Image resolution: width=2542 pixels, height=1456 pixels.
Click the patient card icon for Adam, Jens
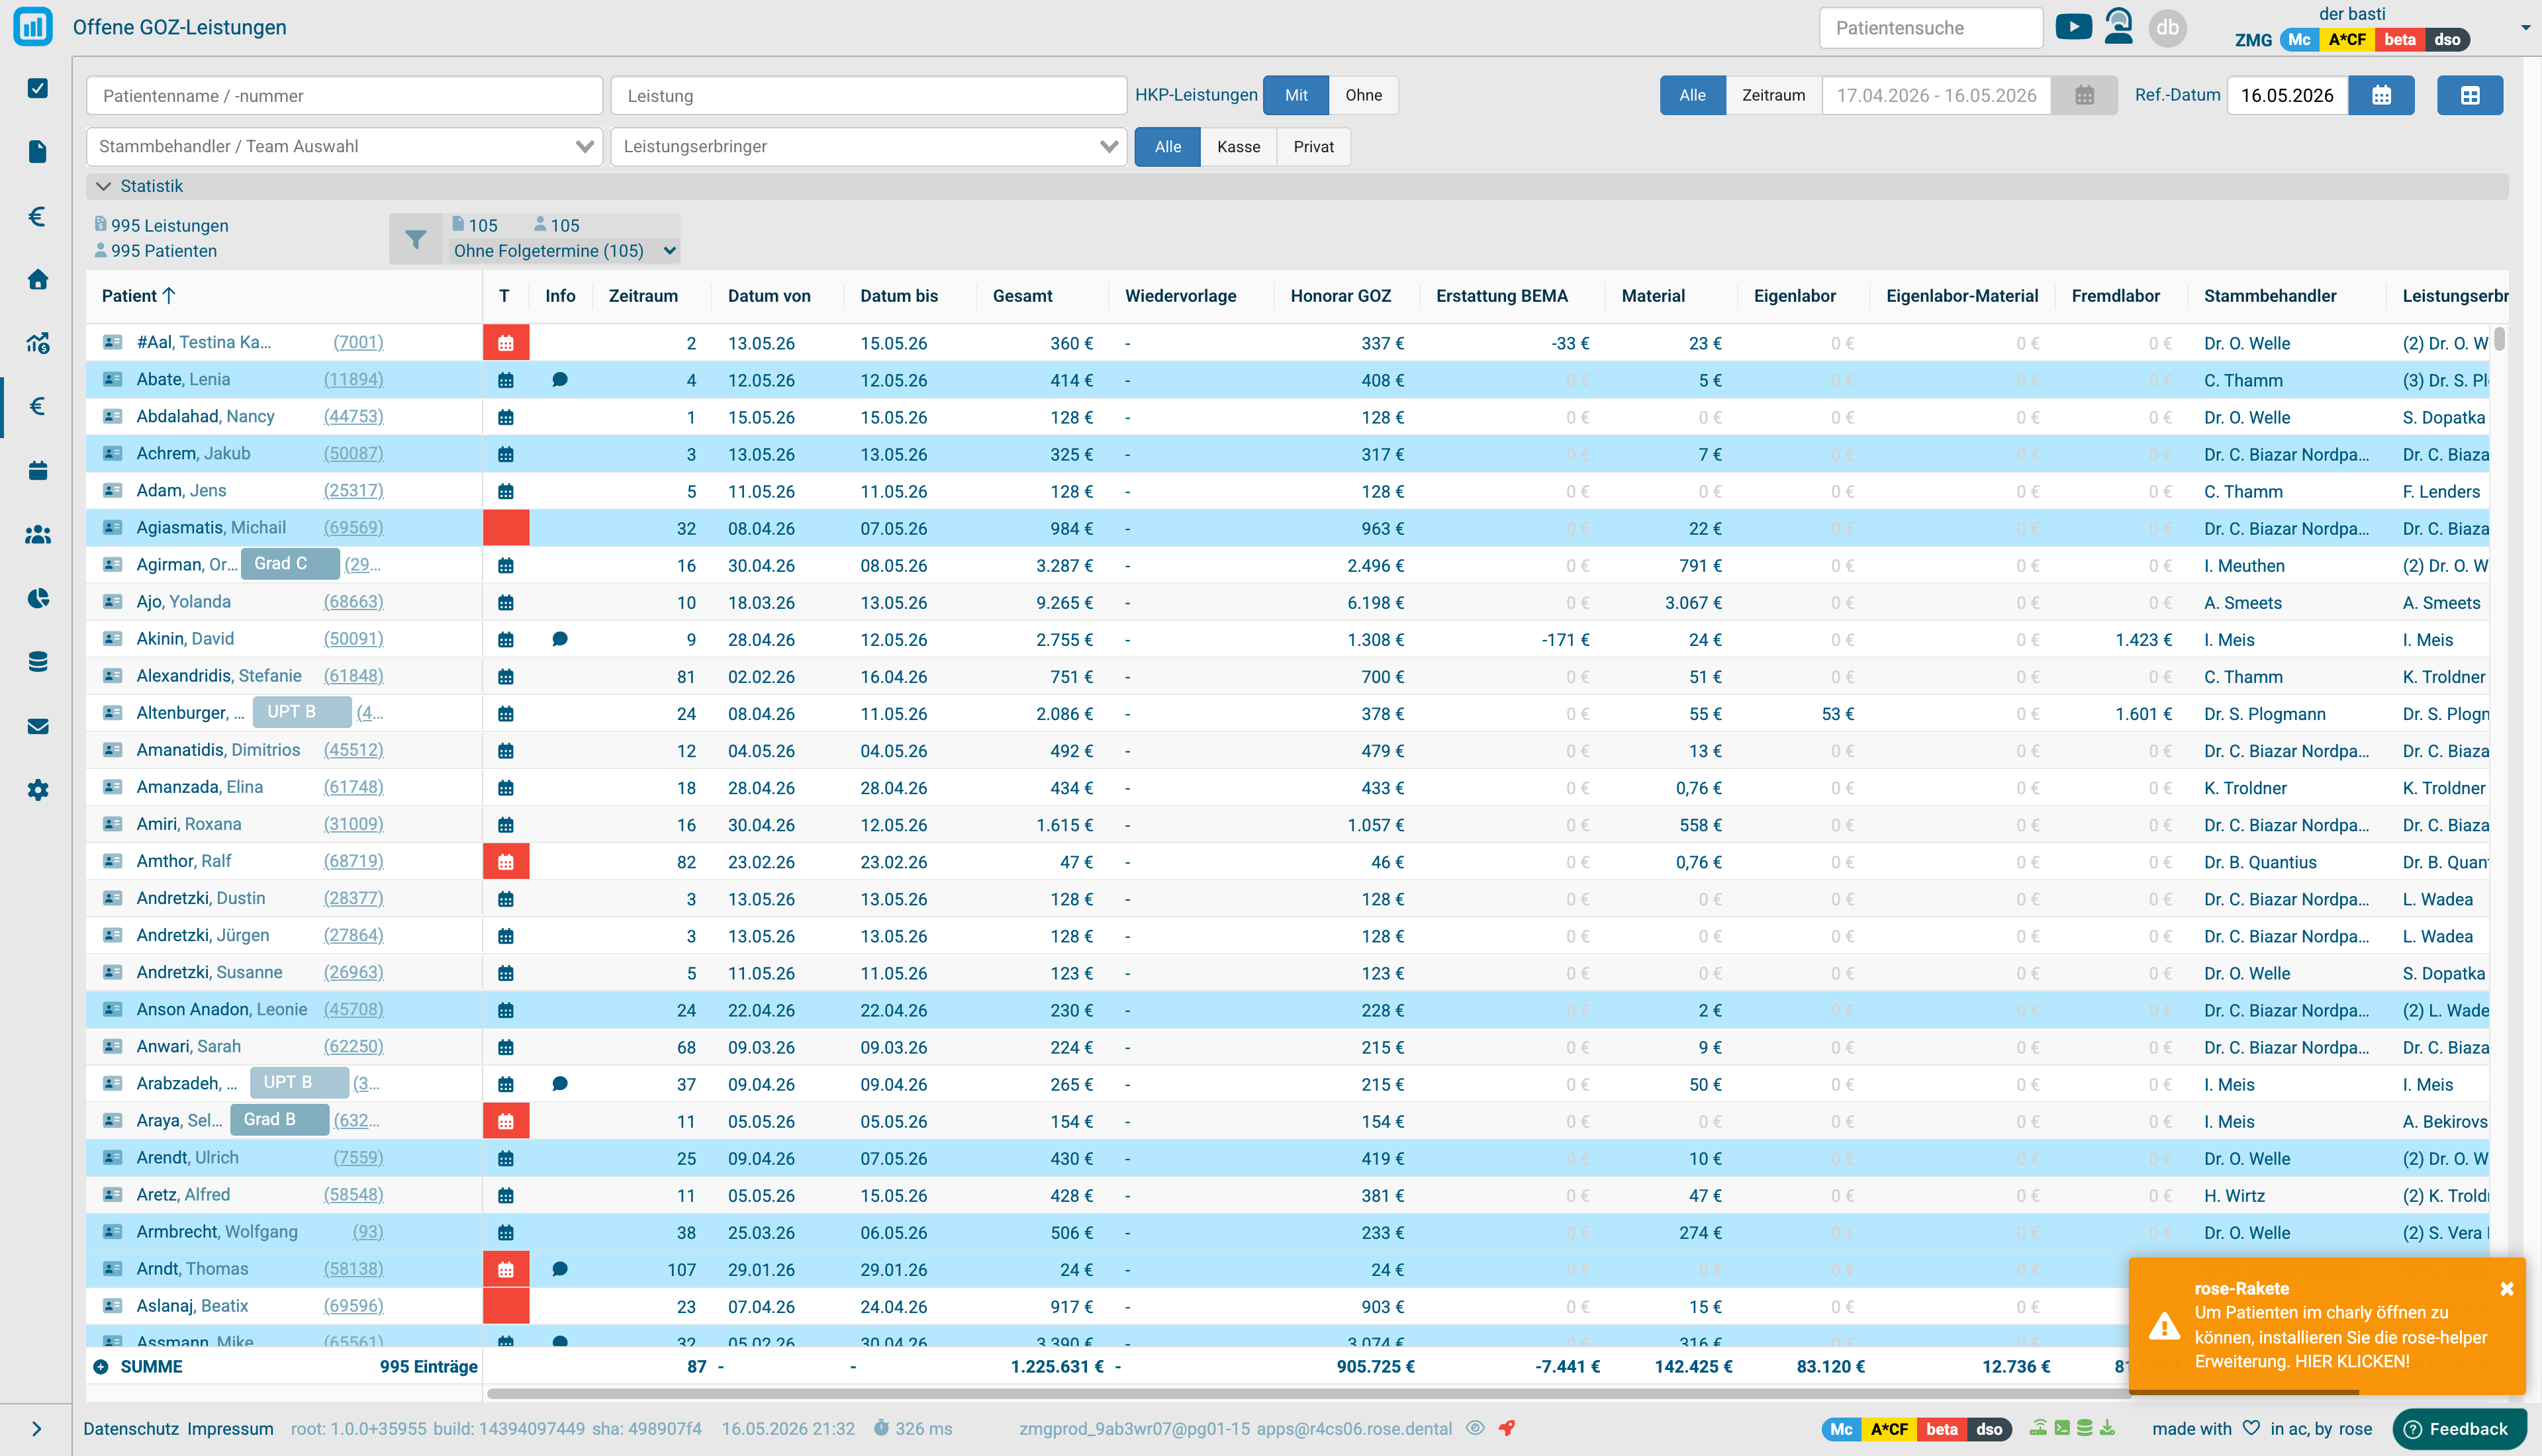click(x=113, y=491)
